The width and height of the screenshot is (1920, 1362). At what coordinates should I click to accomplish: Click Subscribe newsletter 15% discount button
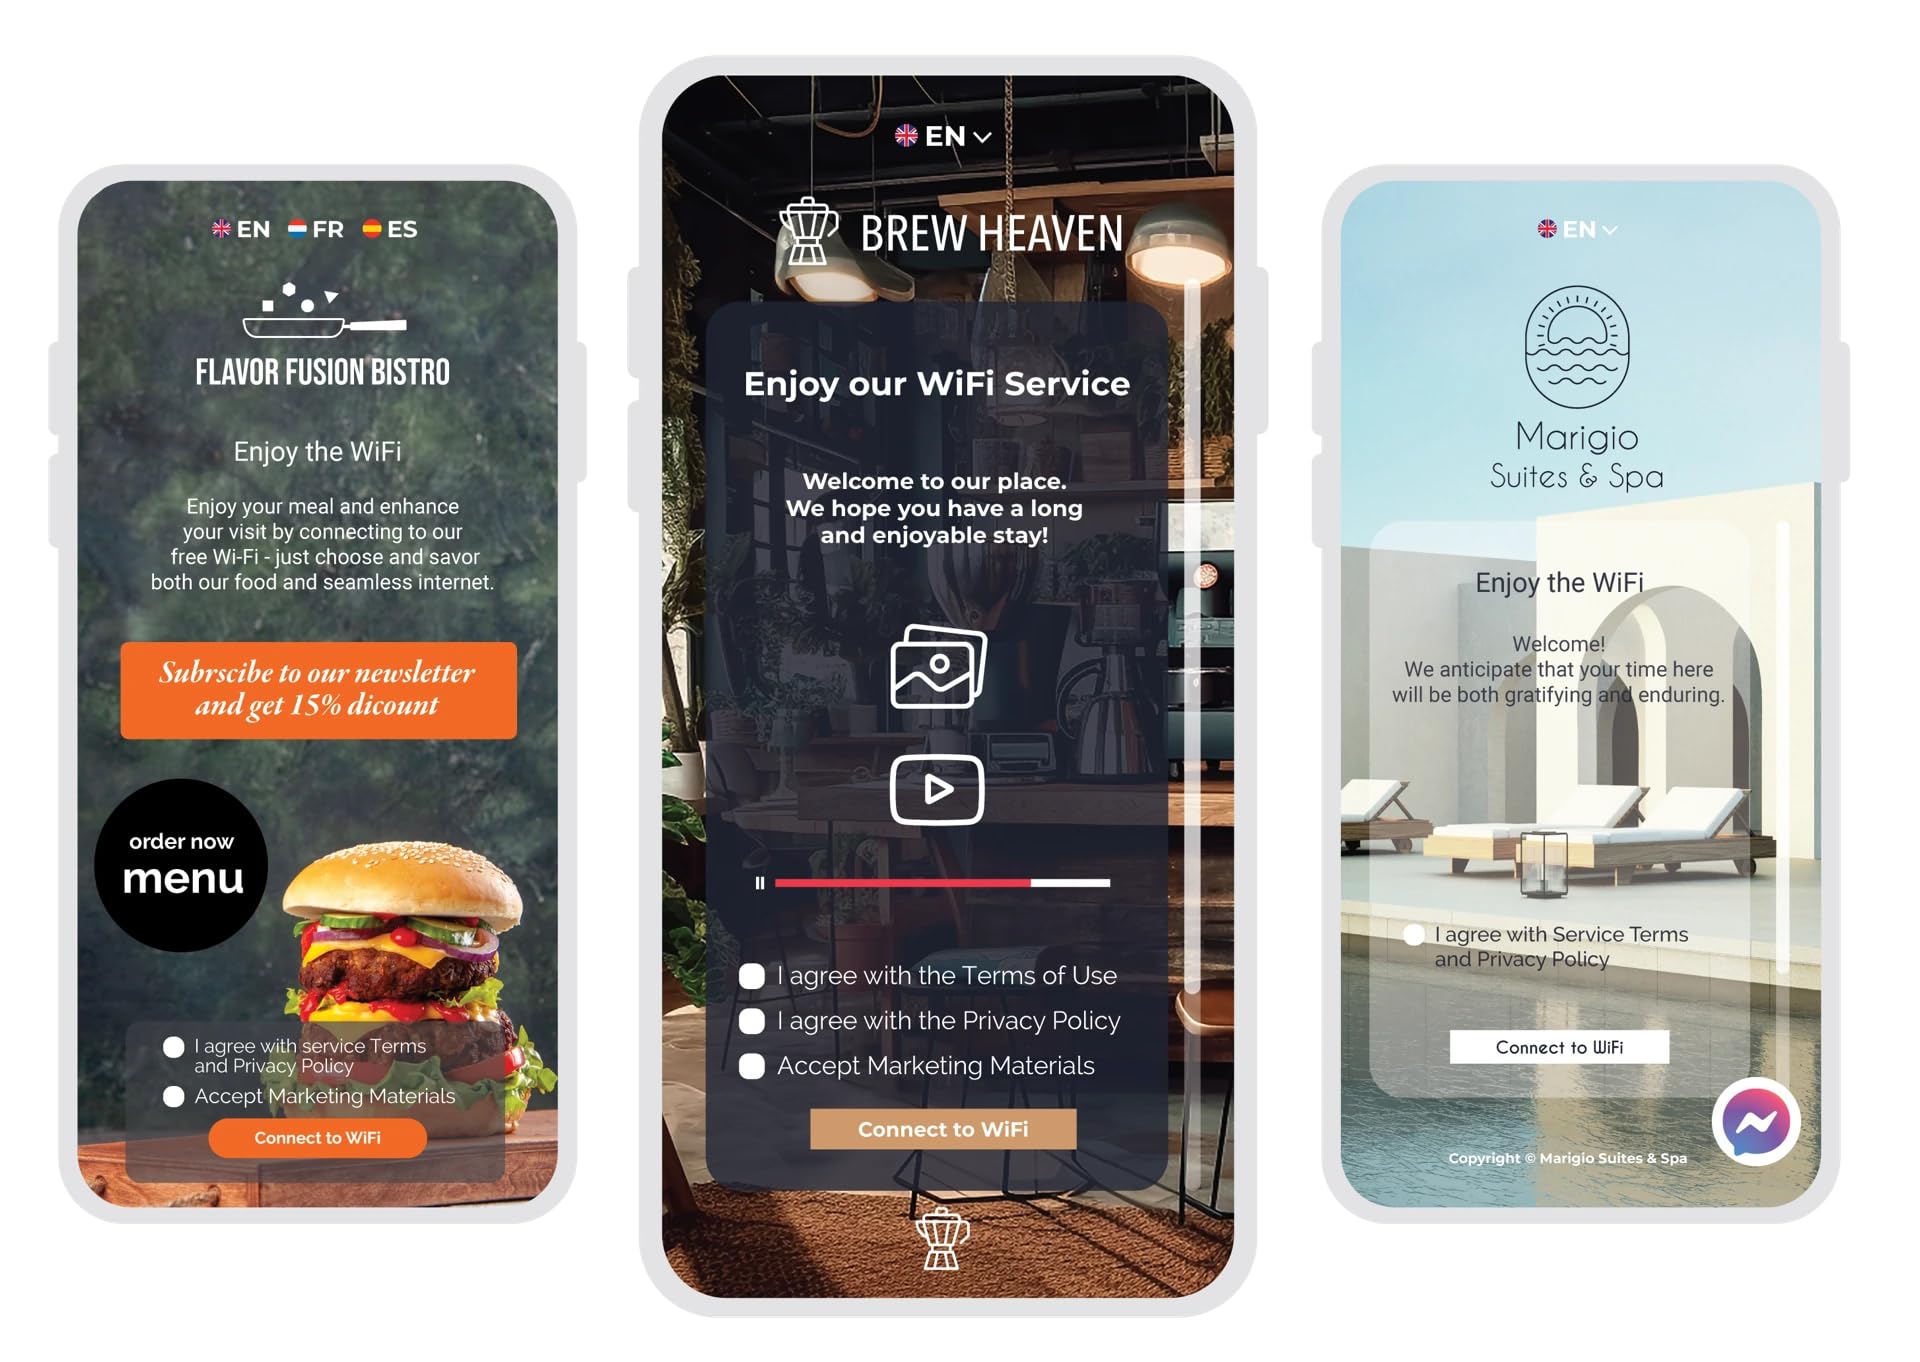click(317, 691)
